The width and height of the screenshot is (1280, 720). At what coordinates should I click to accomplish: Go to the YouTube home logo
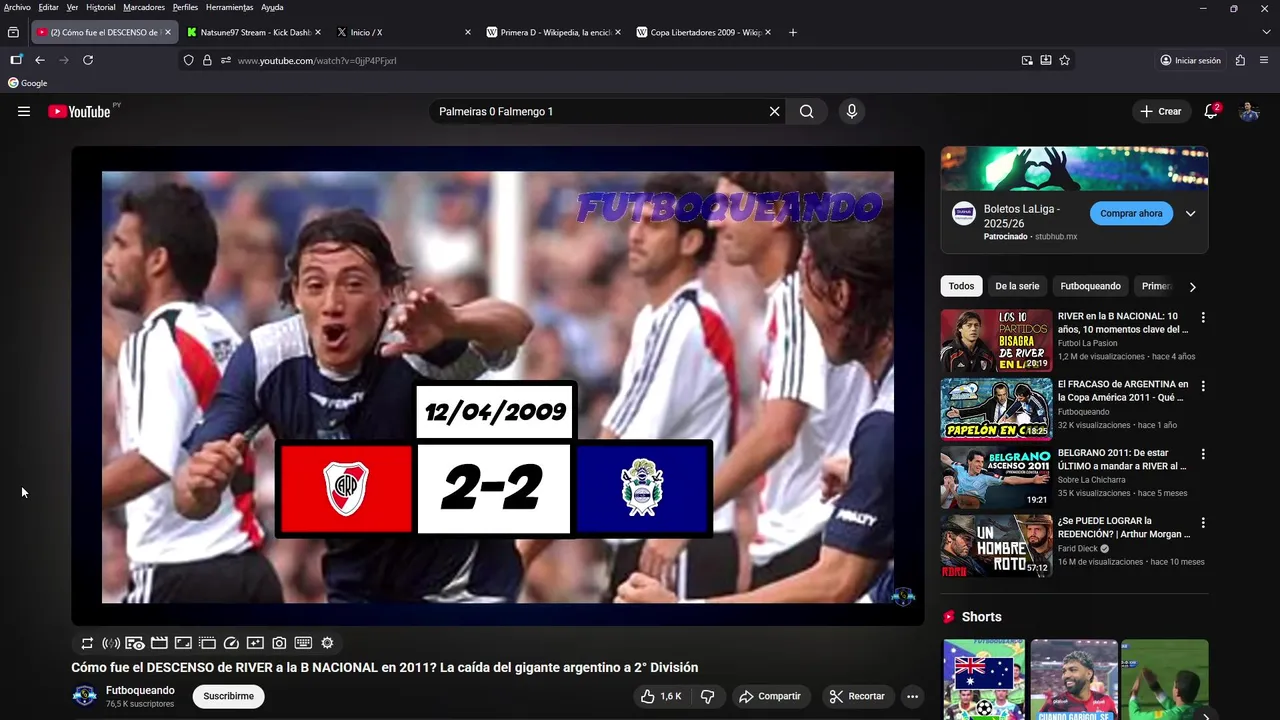[x=79, y=111]
